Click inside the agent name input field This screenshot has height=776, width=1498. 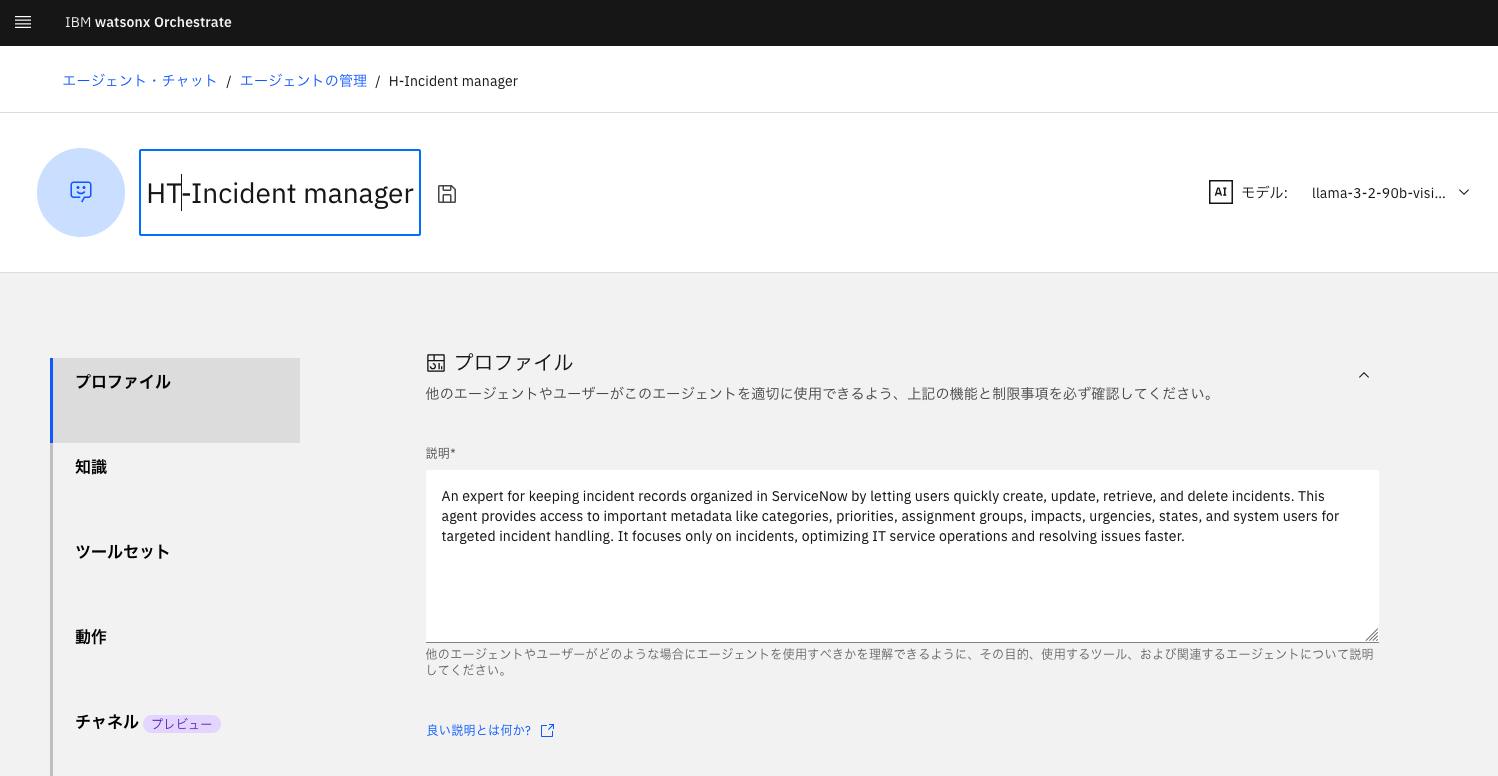click(x=280, y=193)
